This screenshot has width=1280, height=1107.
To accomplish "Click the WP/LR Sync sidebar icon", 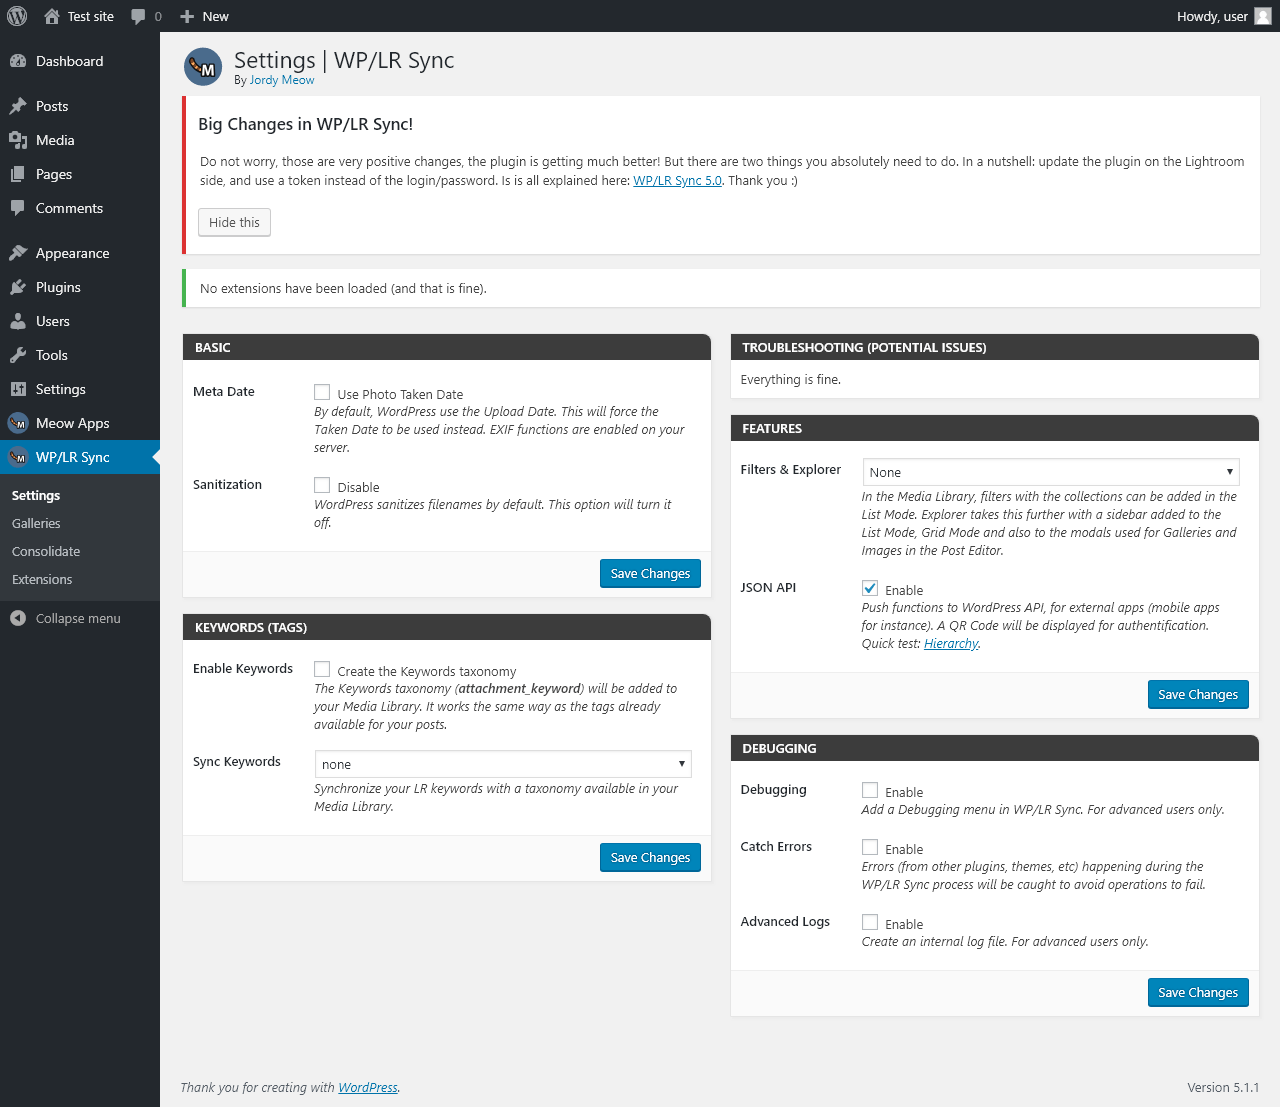I will tap(18, 457).
